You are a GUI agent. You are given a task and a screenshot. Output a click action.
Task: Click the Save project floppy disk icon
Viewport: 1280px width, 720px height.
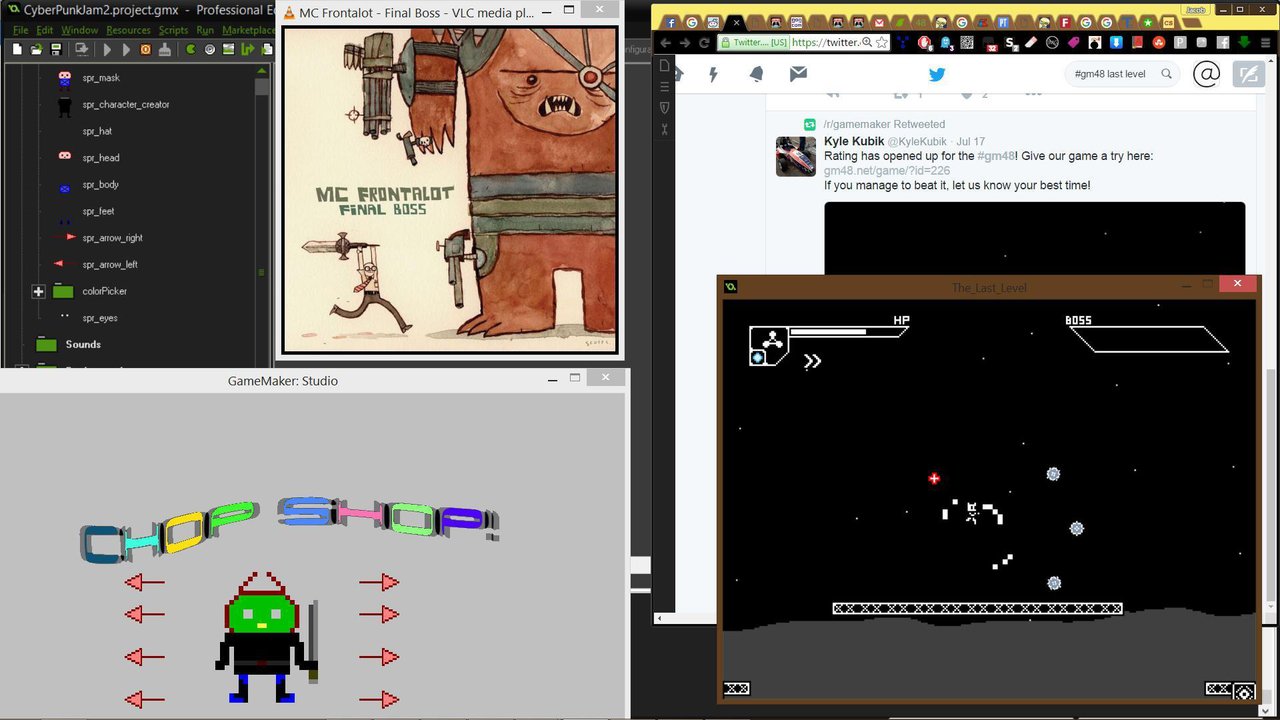point(55,49)
